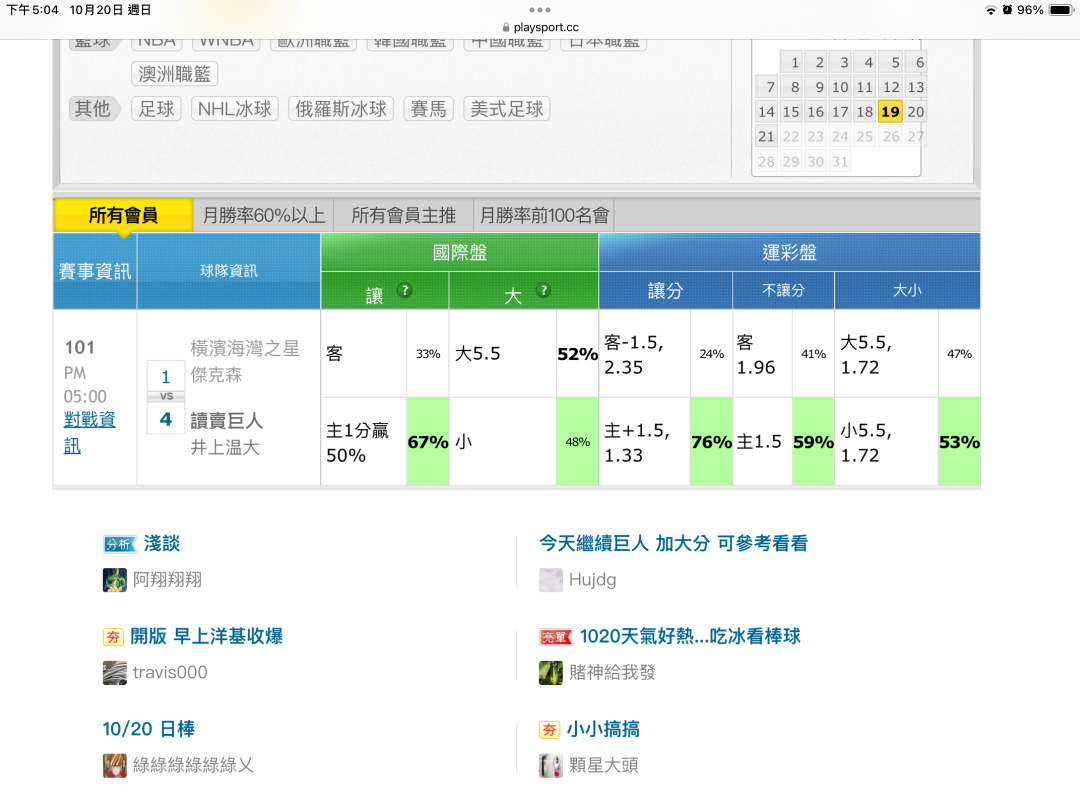
Task: Click the 其他 category label
Action: point(92,109)
